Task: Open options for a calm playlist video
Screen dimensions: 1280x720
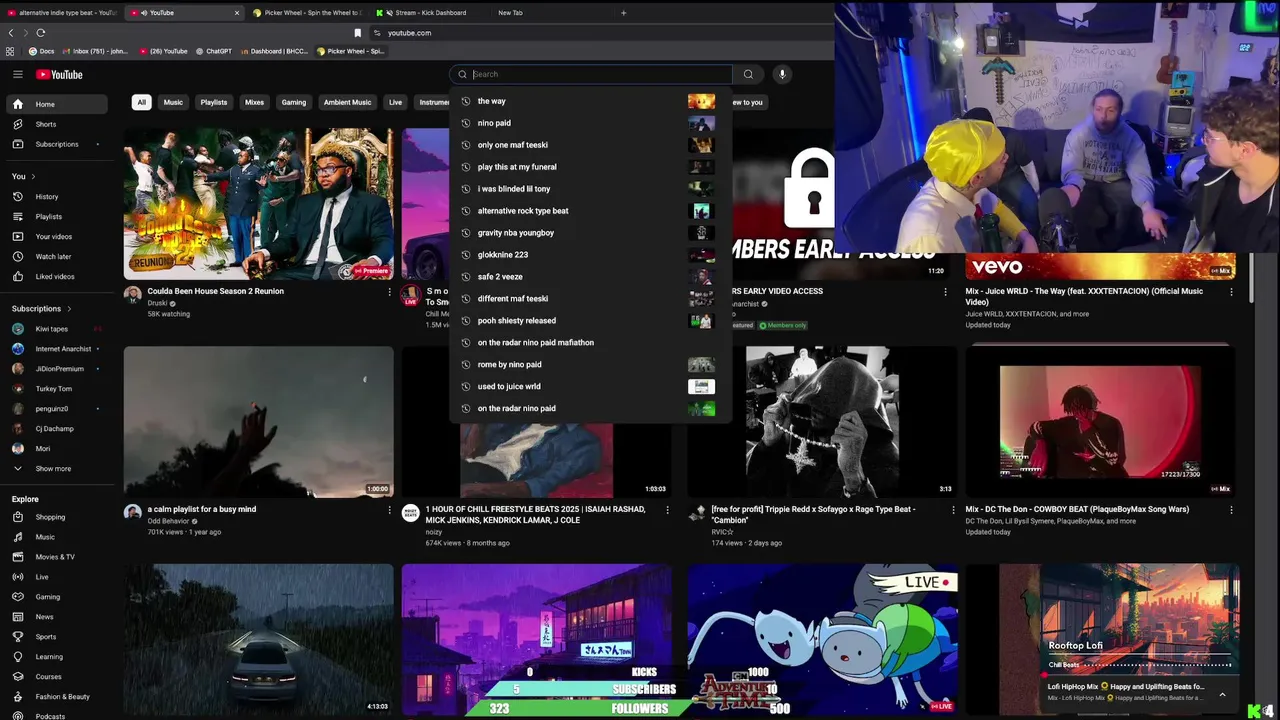Action: (x=390, y=510)
